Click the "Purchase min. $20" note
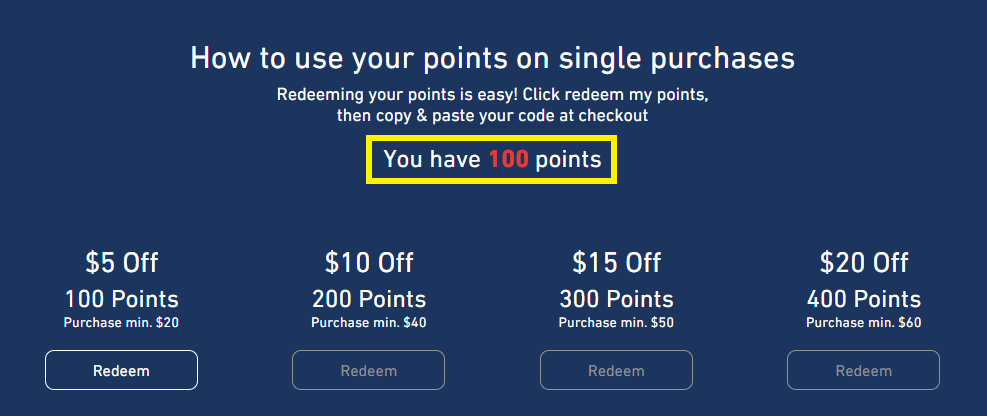This screenshot has height=416, width=987. (121, 323)
